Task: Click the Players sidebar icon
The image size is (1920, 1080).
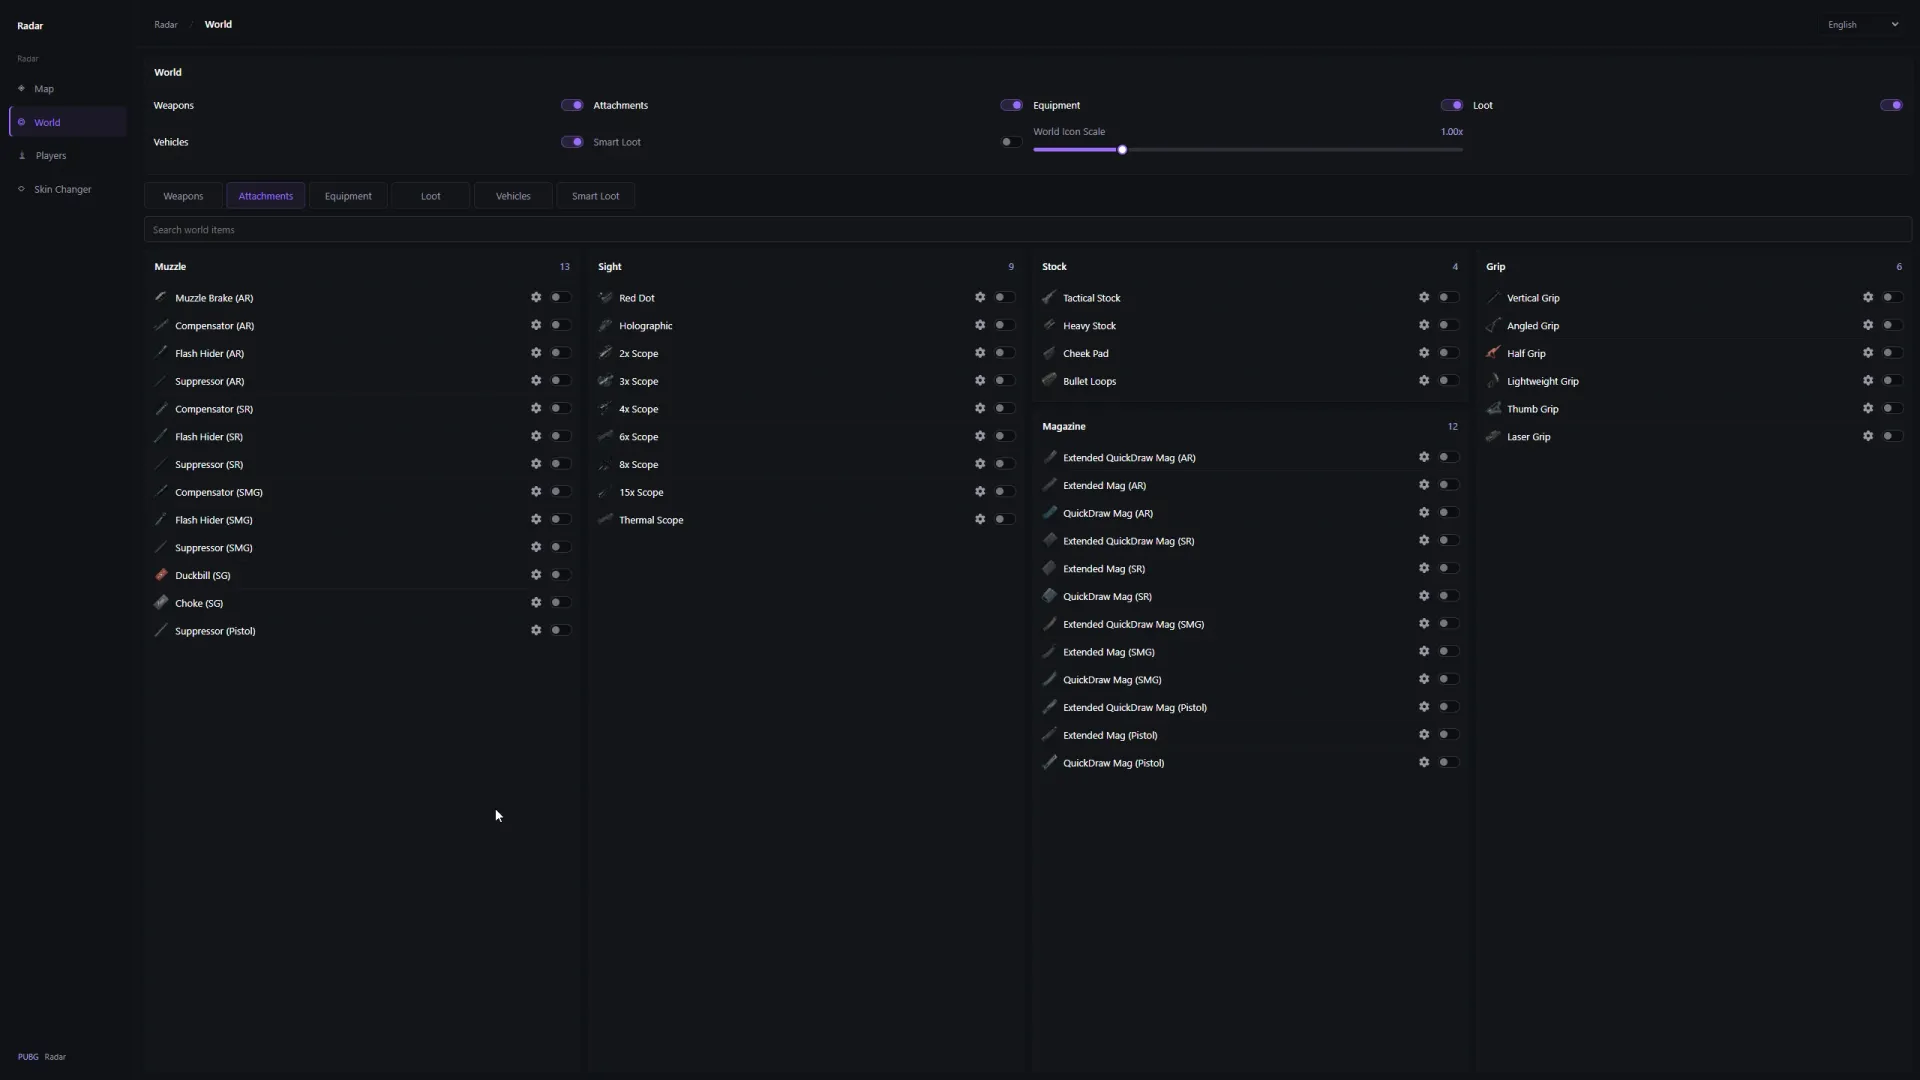Action: [x=22, y=156]
